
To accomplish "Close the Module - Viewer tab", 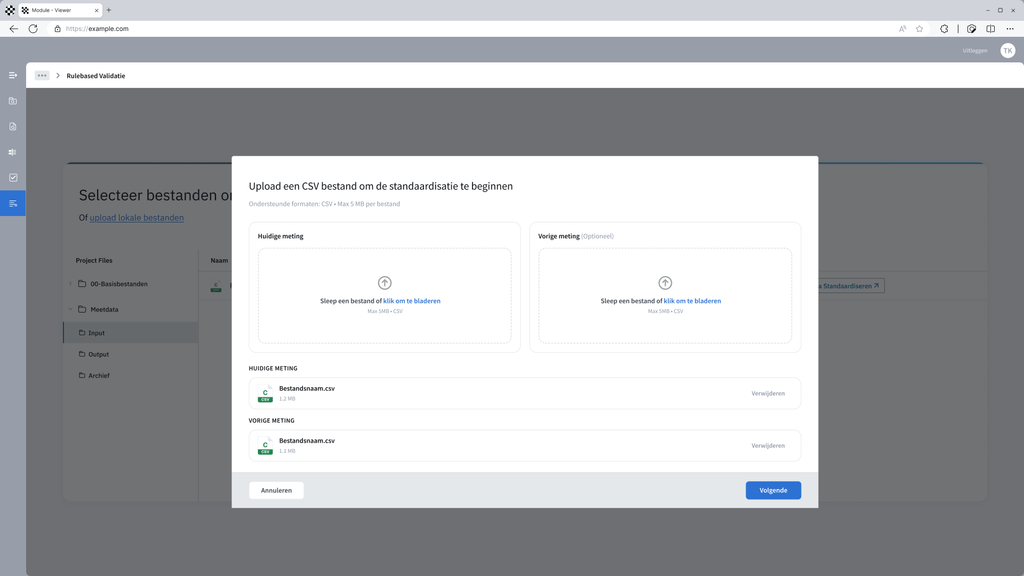I will click(97, 10).
